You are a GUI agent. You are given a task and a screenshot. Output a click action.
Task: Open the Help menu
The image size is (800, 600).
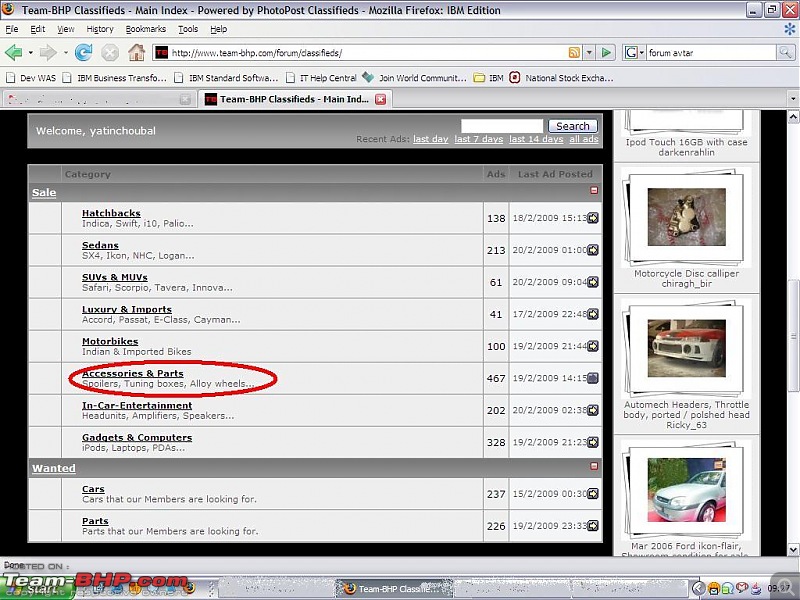coord(219,29)
